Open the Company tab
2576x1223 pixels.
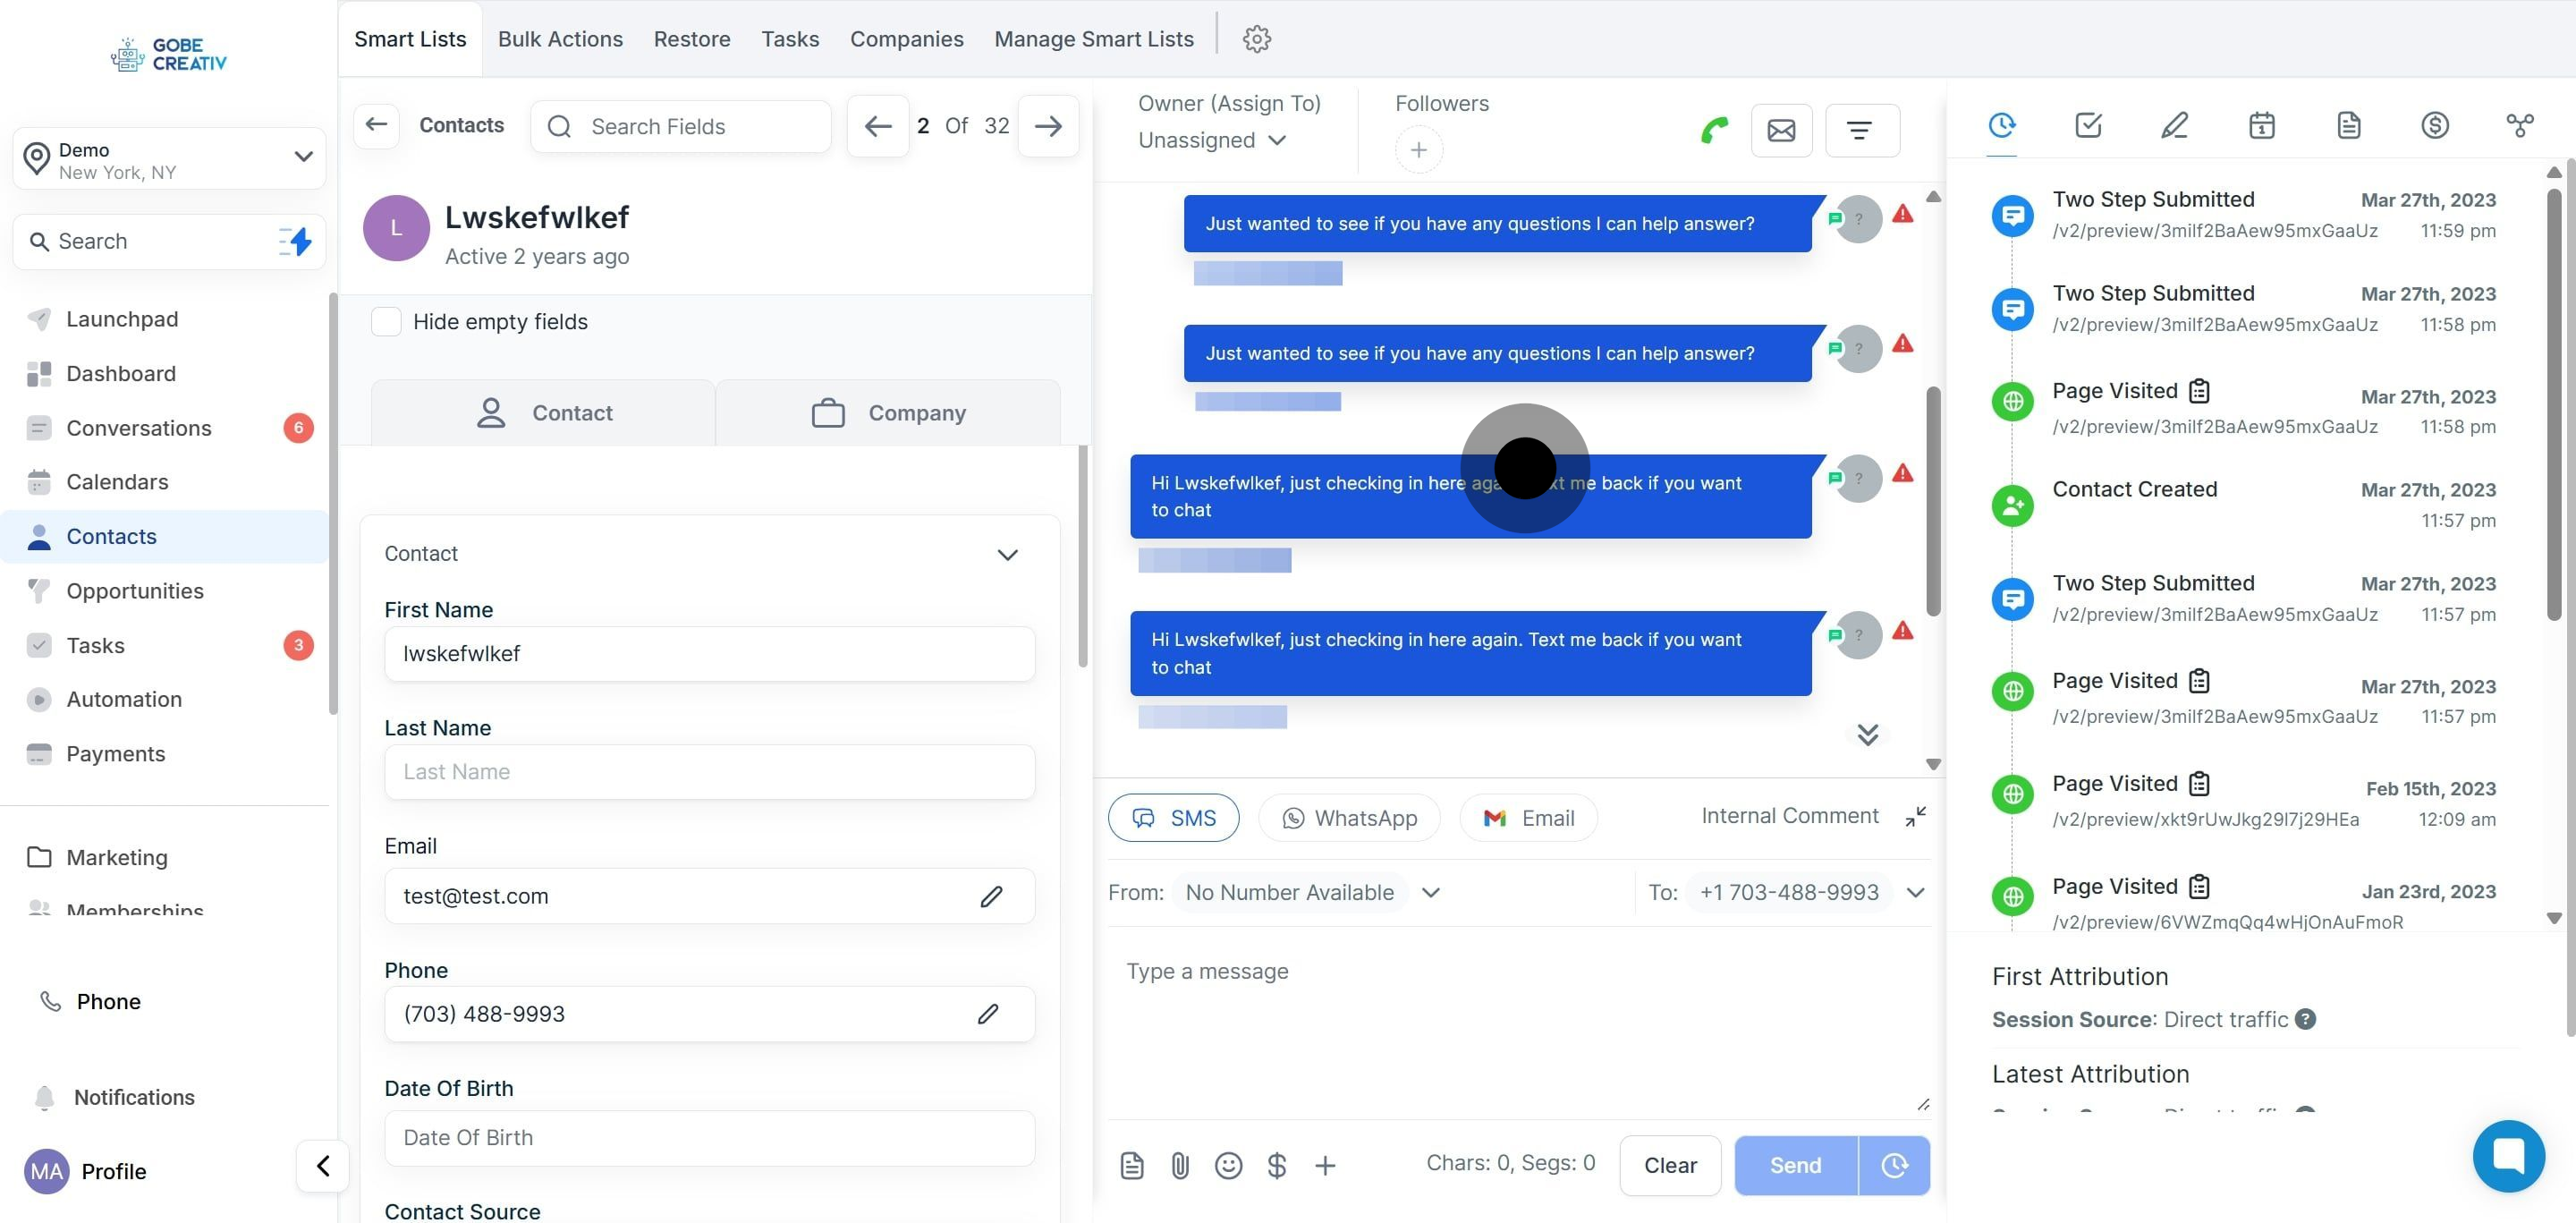coord(887,412)
